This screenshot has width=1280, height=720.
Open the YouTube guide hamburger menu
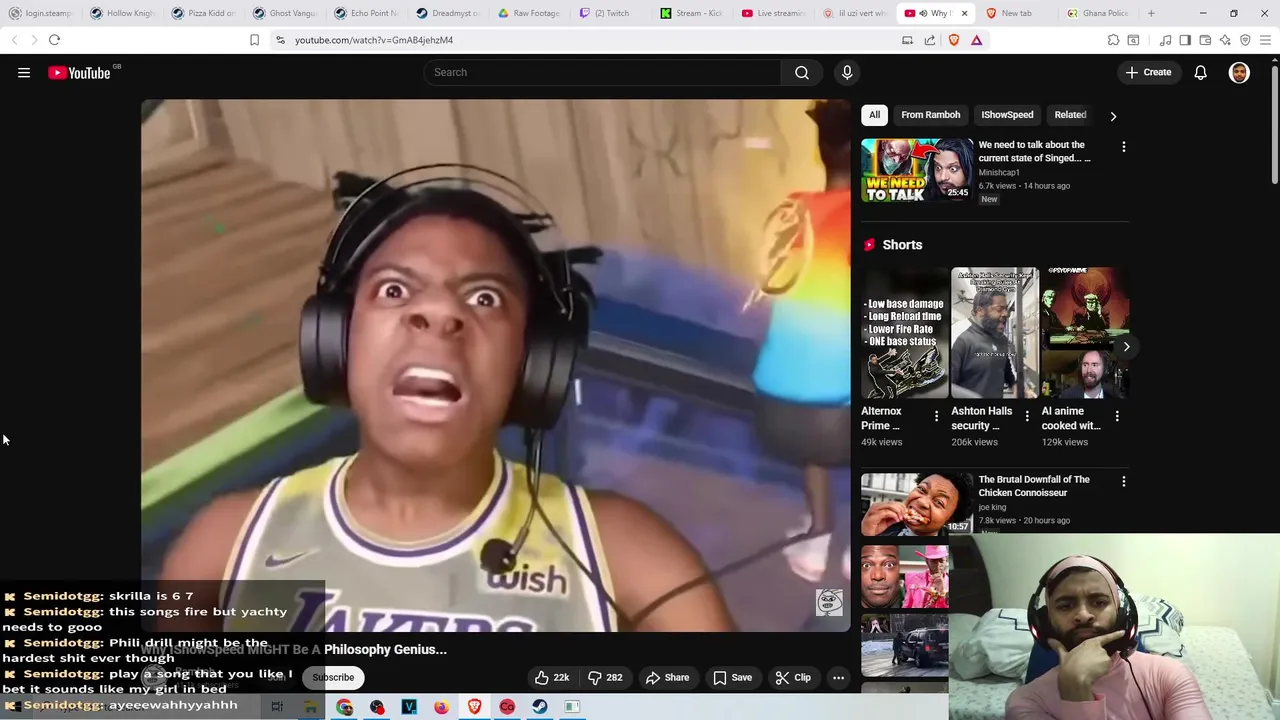click(24, 72)
